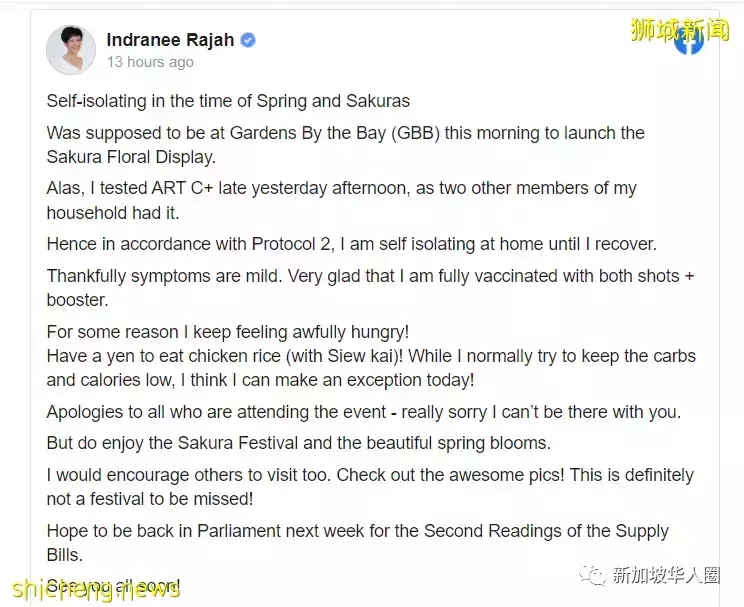Click the 'Sakura Floral Display.' line
Viewport: 744px width, 607px height.
[131, 157]
